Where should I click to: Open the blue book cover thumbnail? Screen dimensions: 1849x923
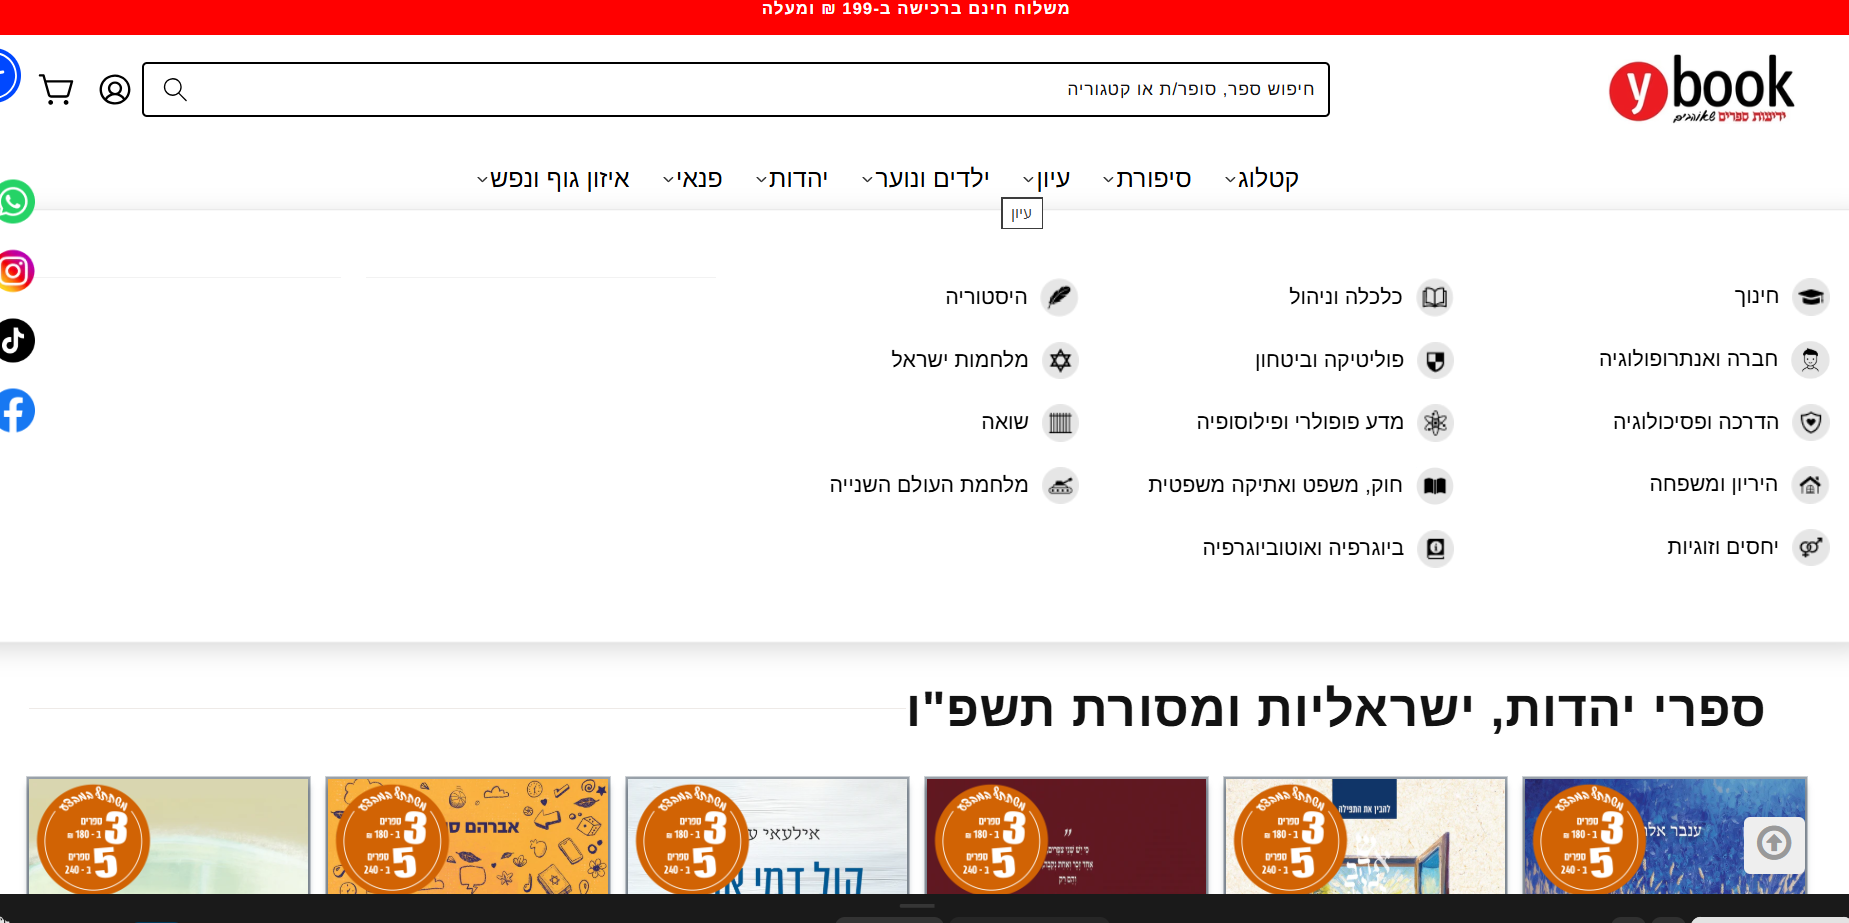tap(1664, 835)
